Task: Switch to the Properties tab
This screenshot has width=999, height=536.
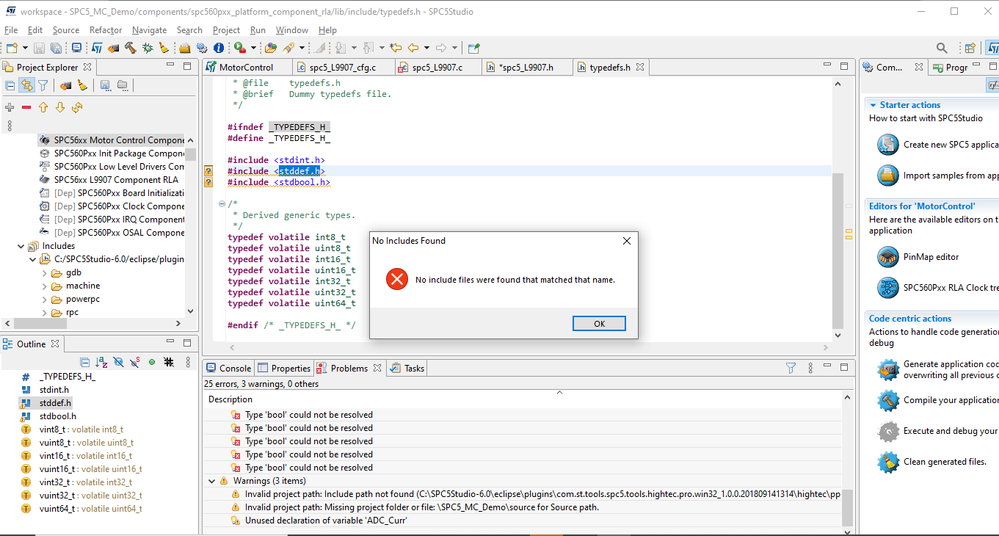Action: coord(284,368)
